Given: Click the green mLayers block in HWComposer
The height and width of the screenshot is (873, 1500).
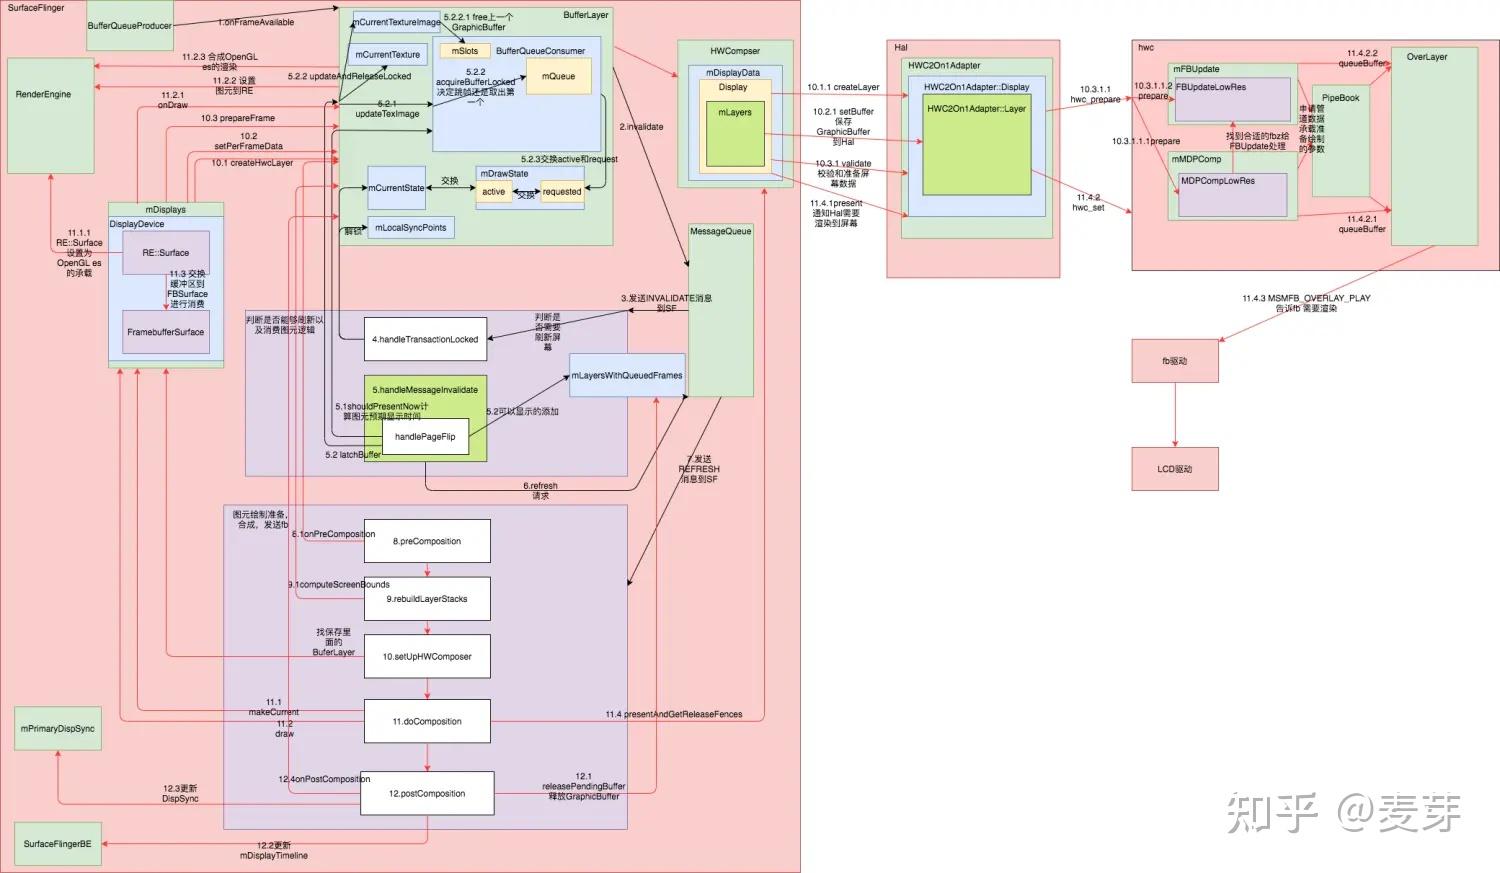Looking at the screenshot, I should point(736,135).
